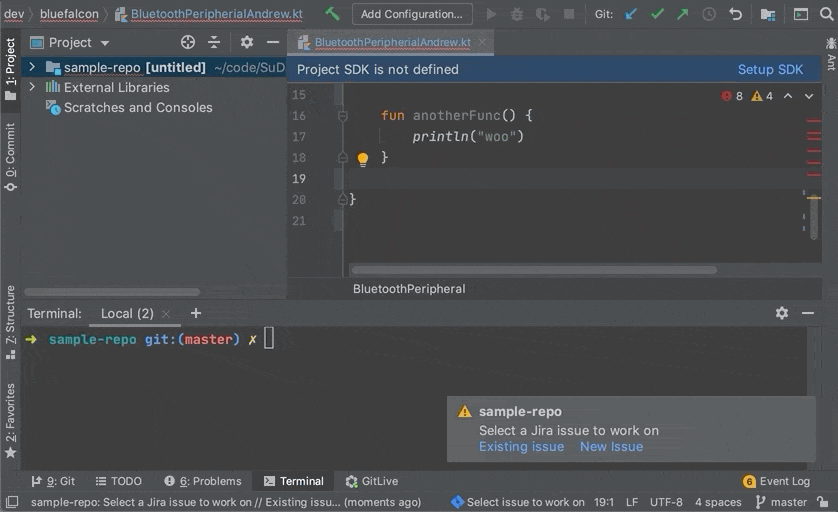The width and height of the screenshot is (838, 512).
Task: Click the Git Update Project arrow
Action: [x=631, y=14]
